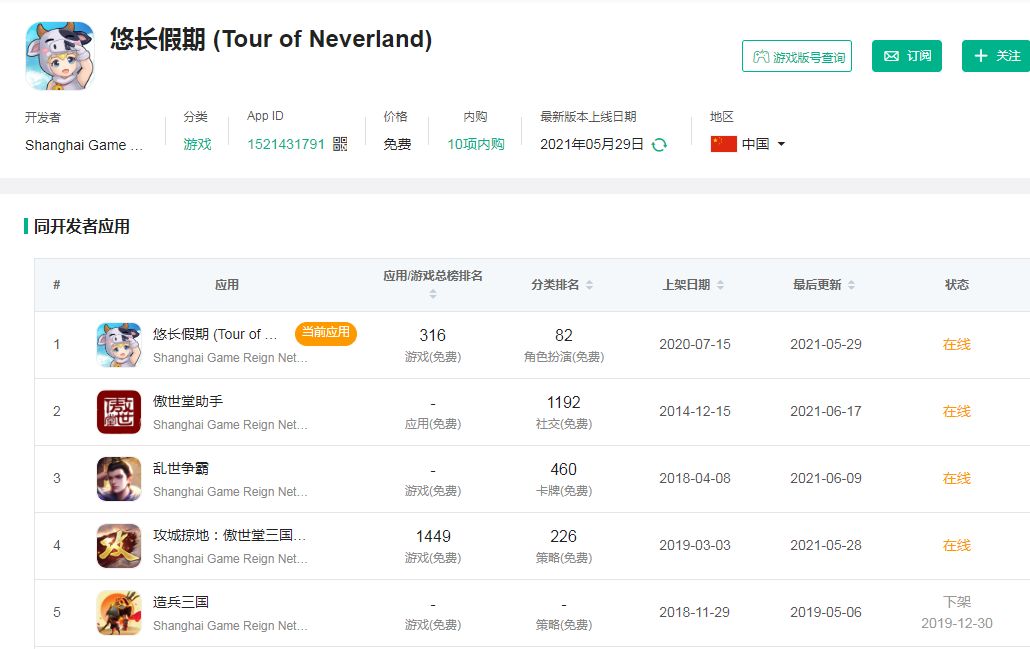
Task: Click the 订阅 subscribe button
Action: [907, 56]
